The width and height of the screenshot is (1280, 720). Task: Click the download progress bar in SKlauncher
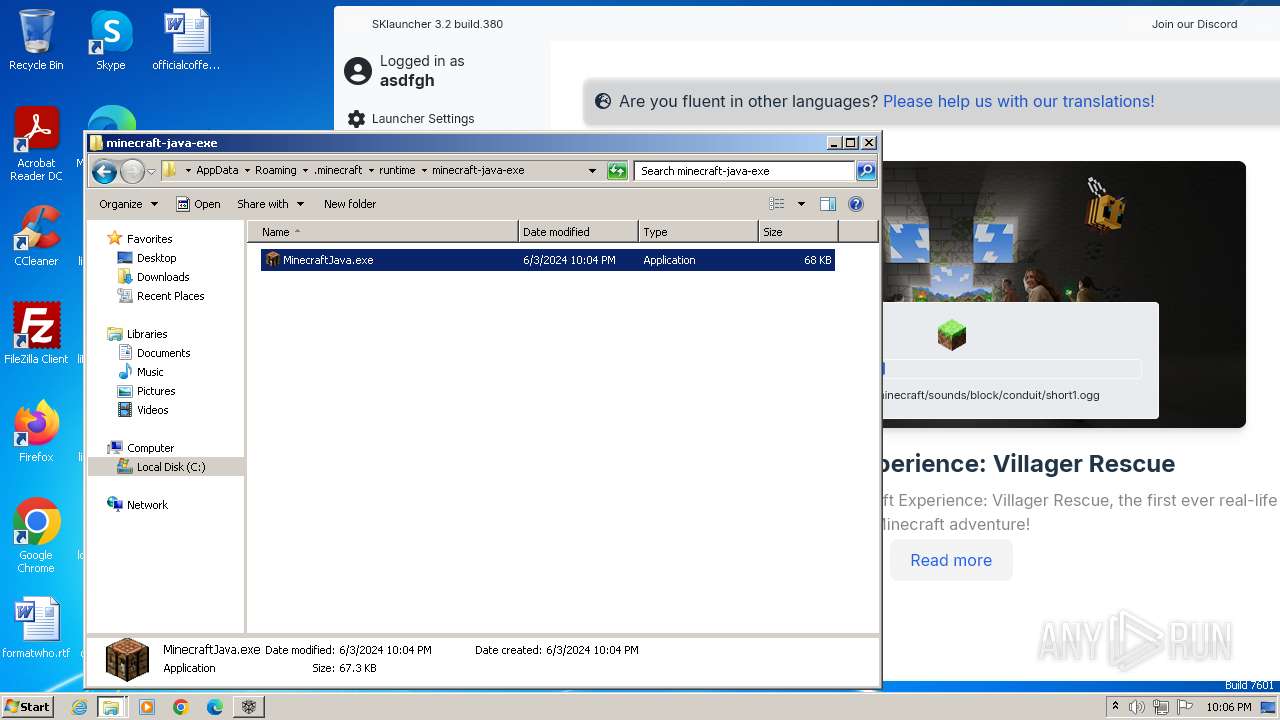(1010, 369)
